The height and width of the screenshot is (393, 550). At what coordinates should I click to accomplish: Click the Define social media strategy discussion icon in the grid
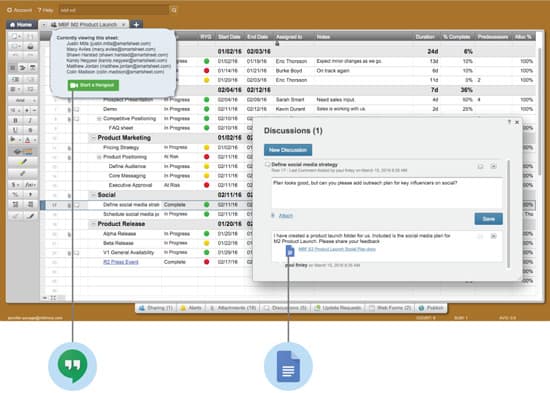76,205
